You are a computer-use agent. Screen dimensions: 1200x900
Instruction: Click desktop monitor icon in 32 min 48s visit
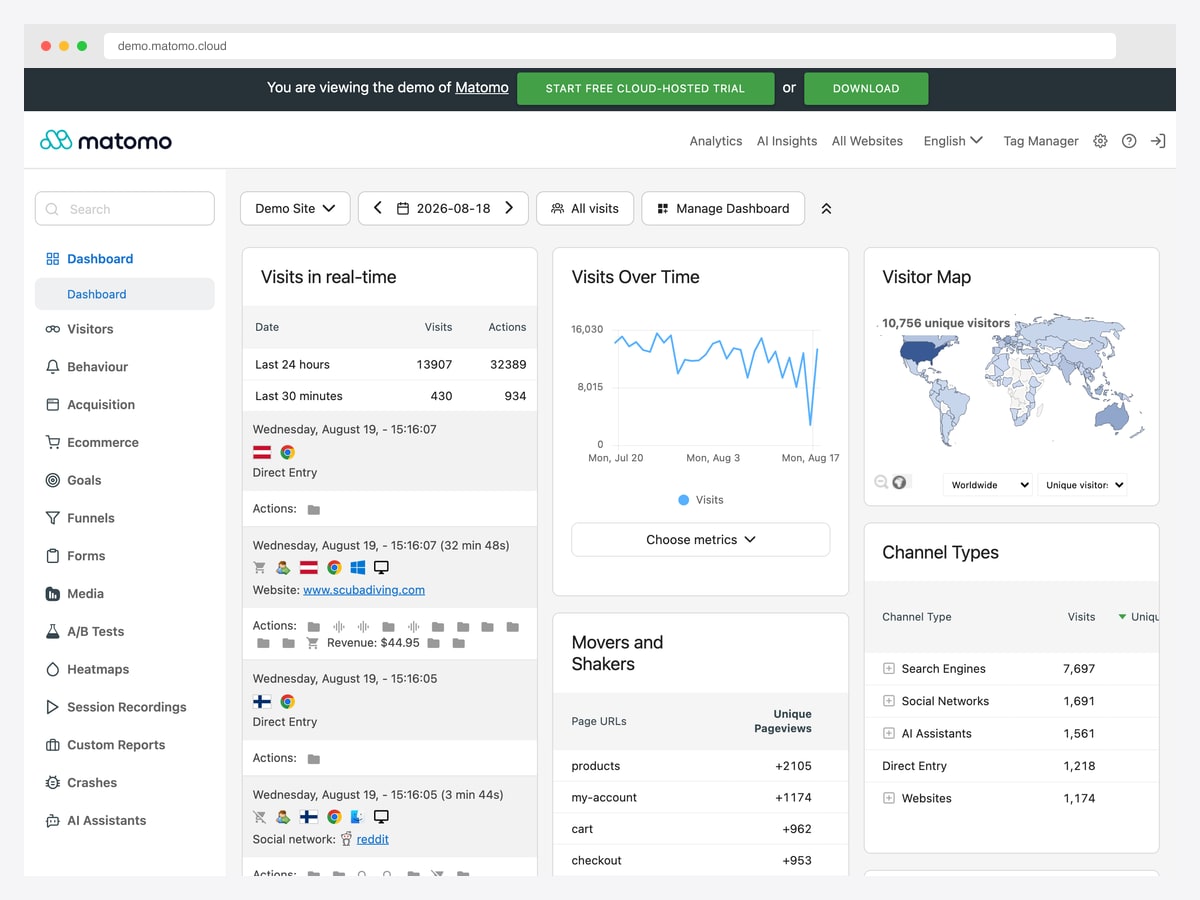[x=381, y=567]
